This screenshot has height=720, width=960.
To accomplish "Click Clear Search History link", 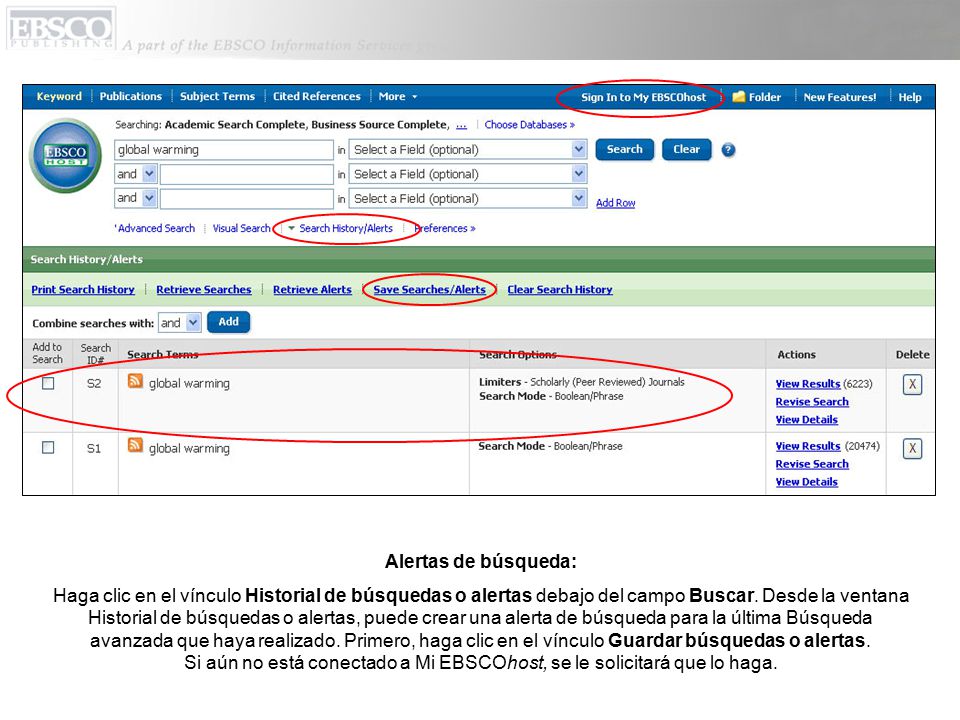I will coord(560,290).
